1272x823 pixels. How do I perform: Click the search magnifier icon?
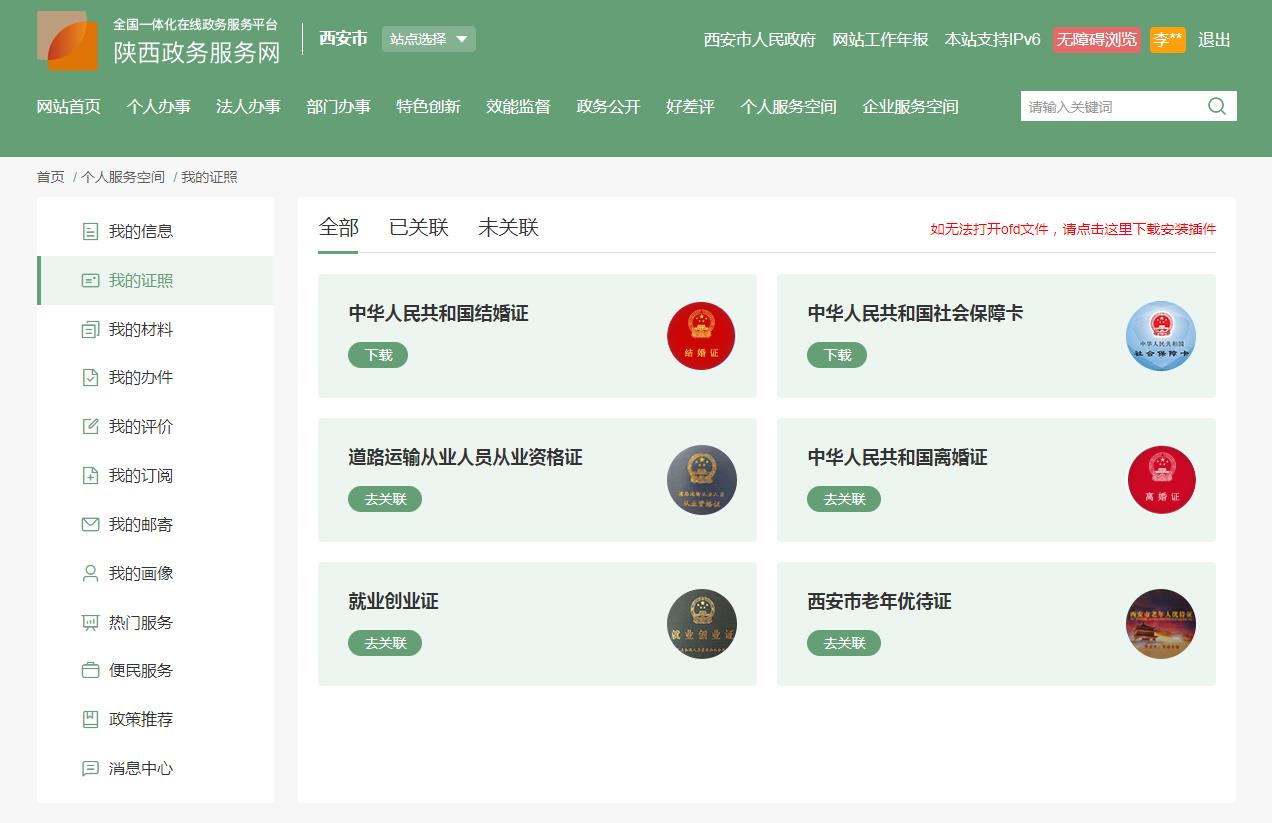point(1217,106)
